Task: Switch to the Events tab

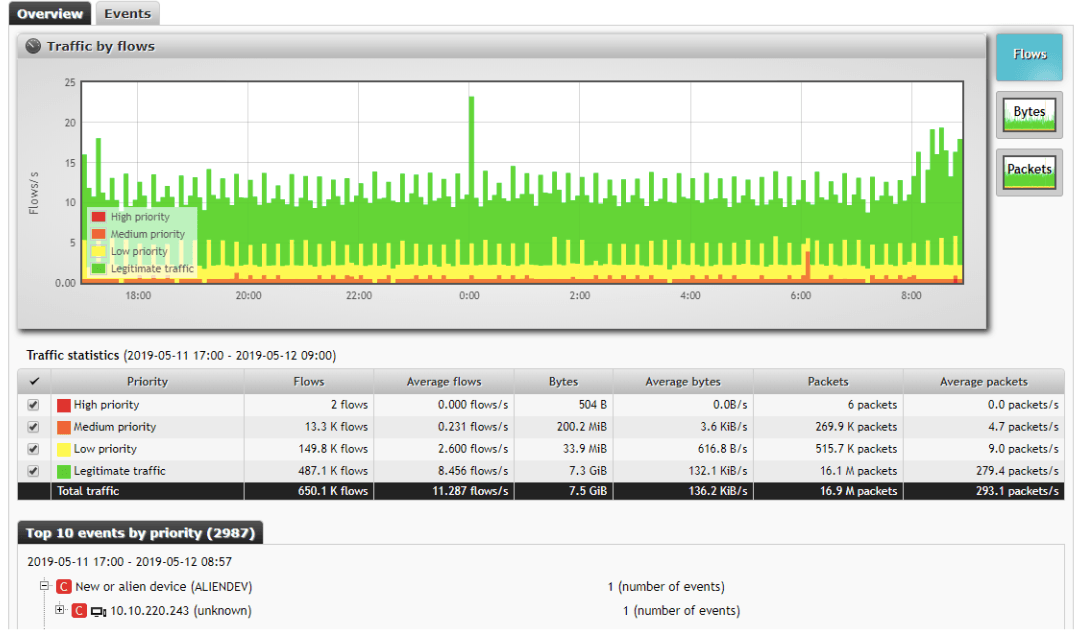Action: (x=127, y=13)
